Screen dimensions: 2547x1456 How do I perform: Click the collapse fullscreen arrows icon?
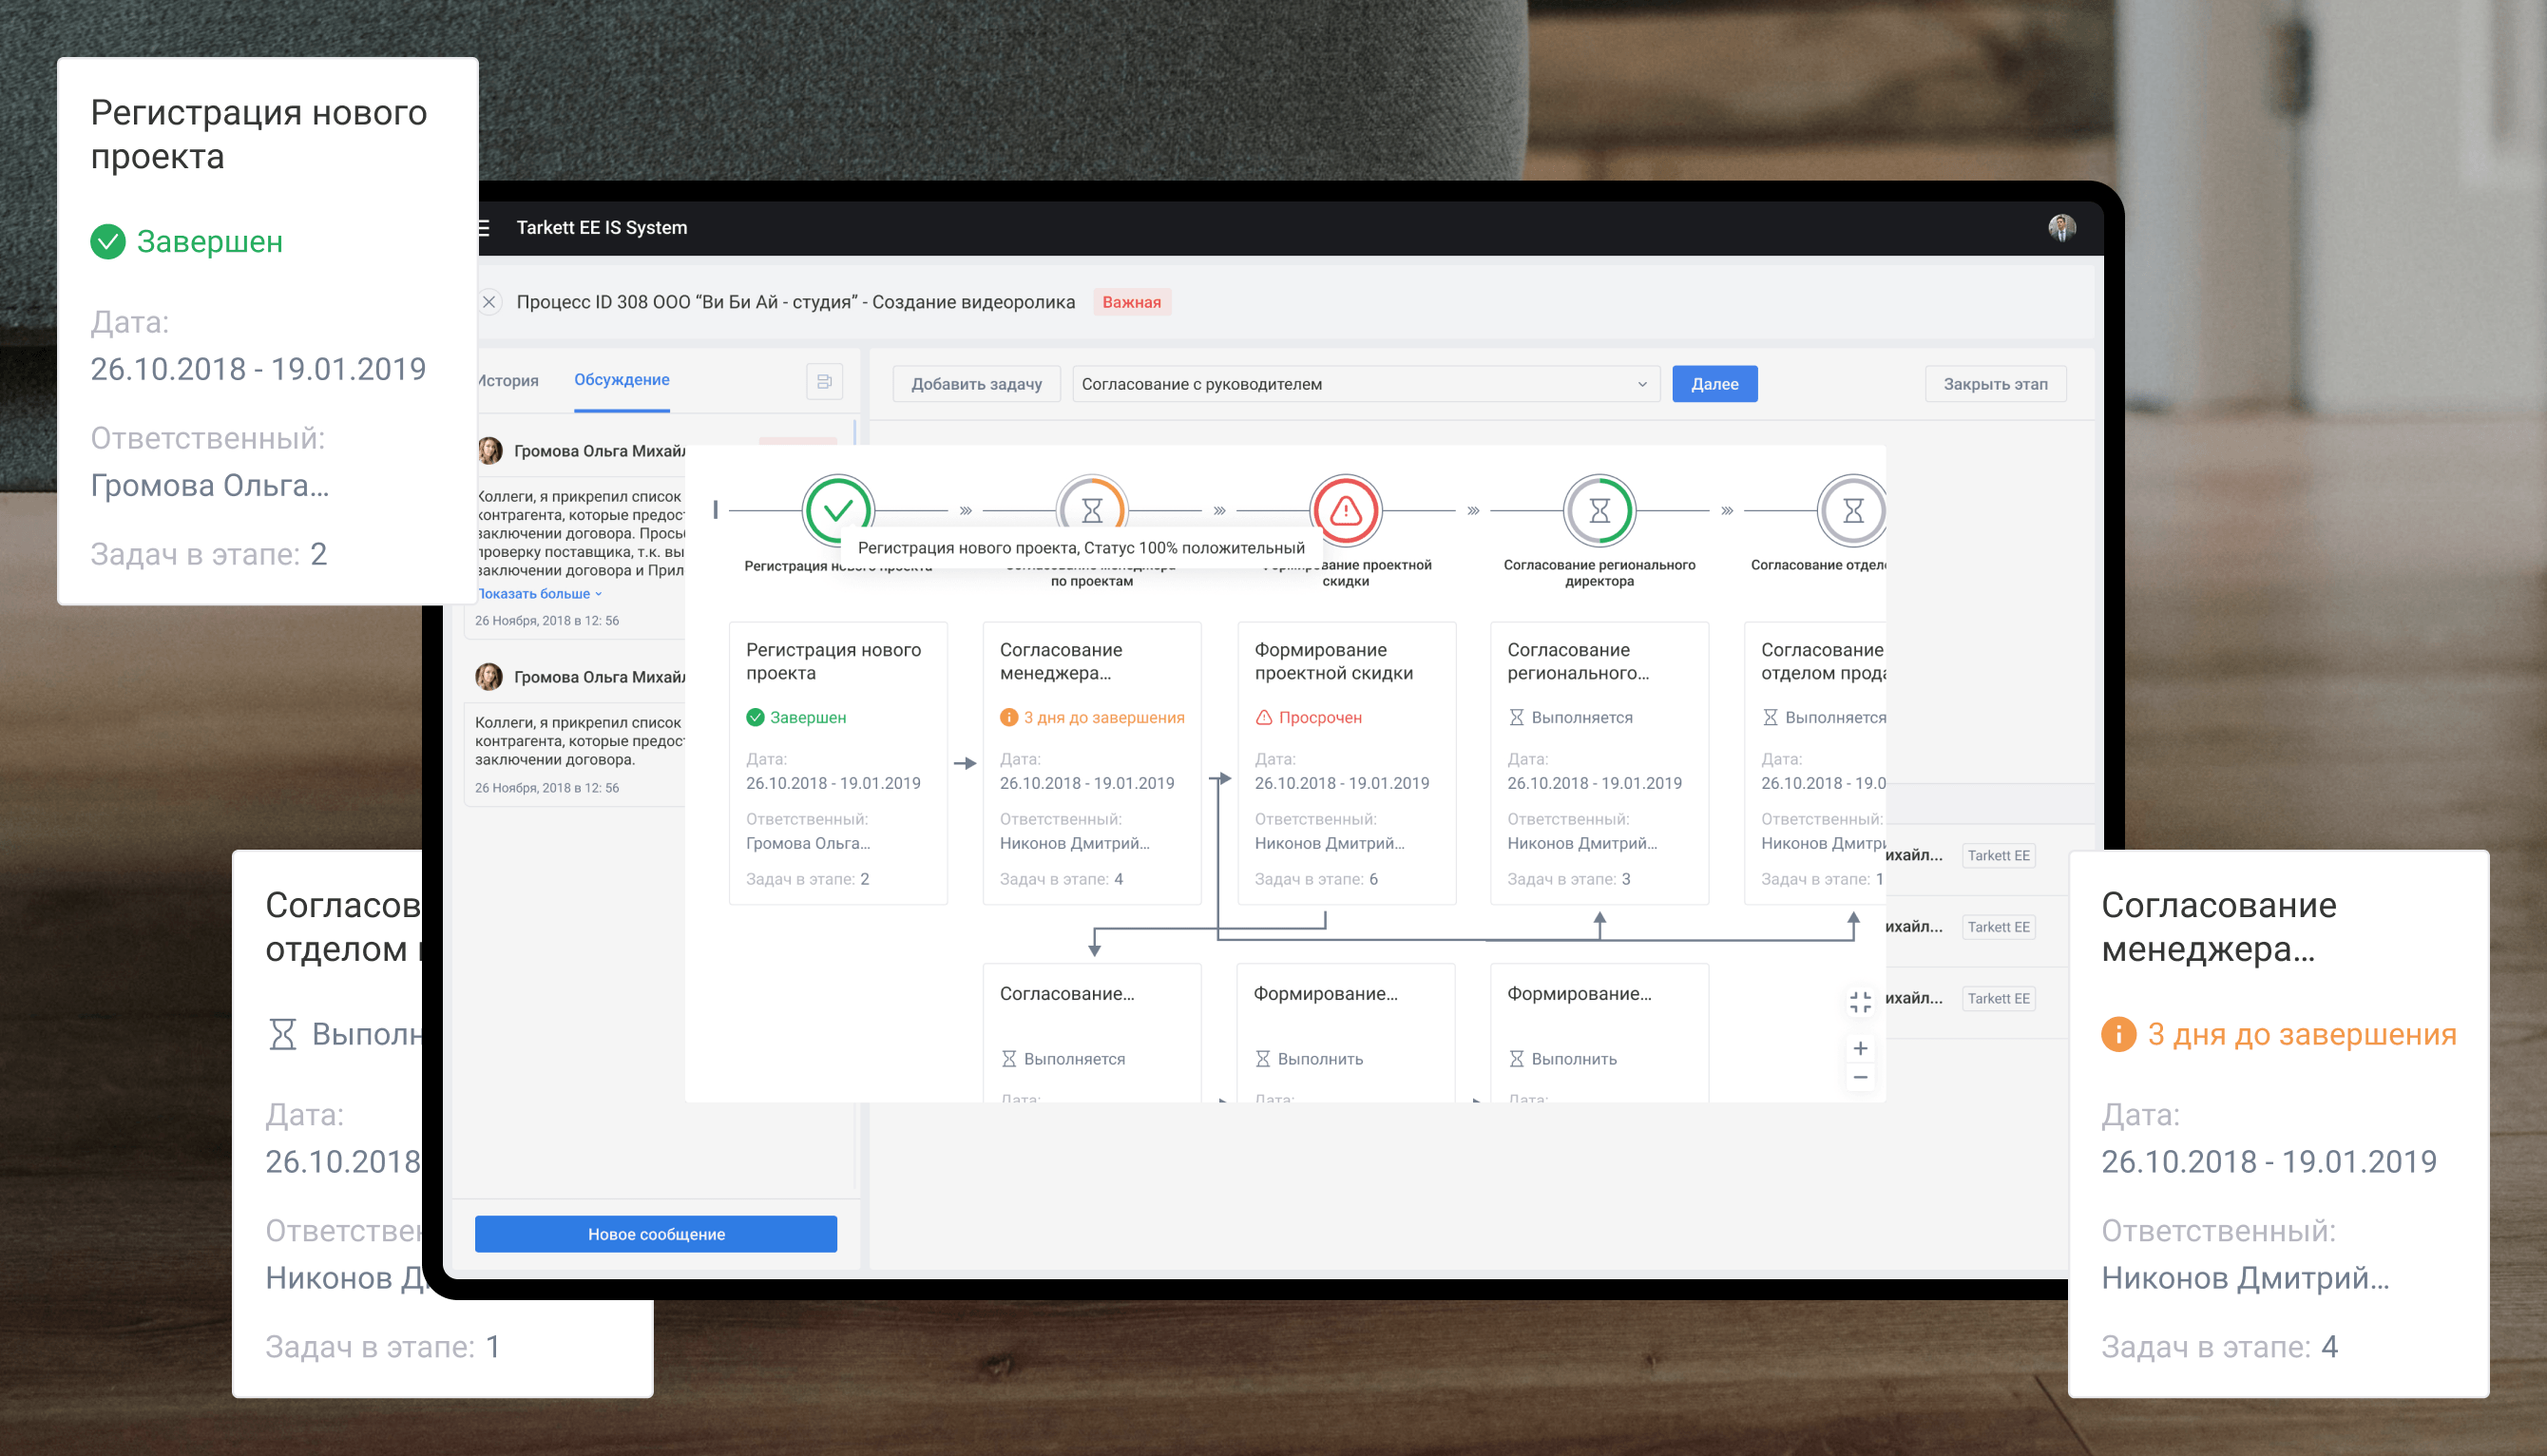[1860, 1002]
